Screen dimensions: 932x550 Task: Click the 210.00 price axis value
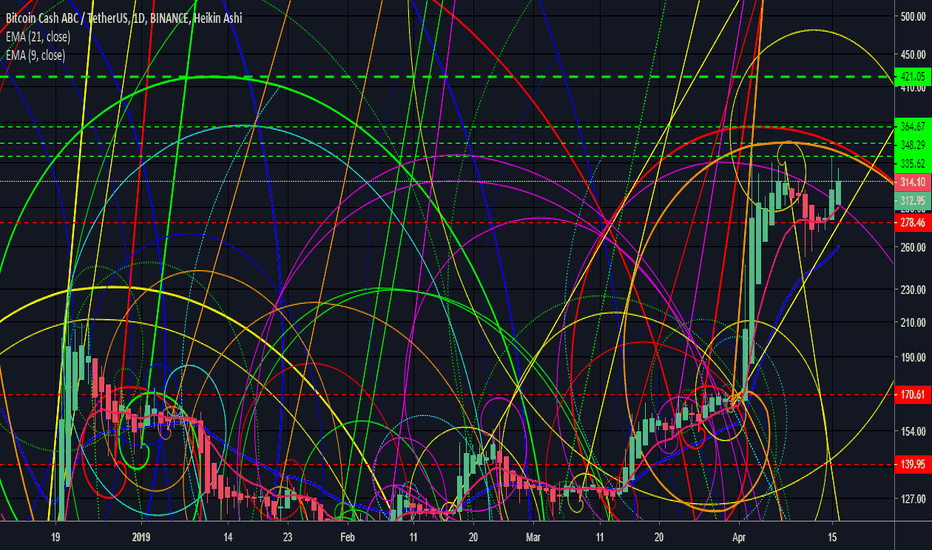pos(913,322)
